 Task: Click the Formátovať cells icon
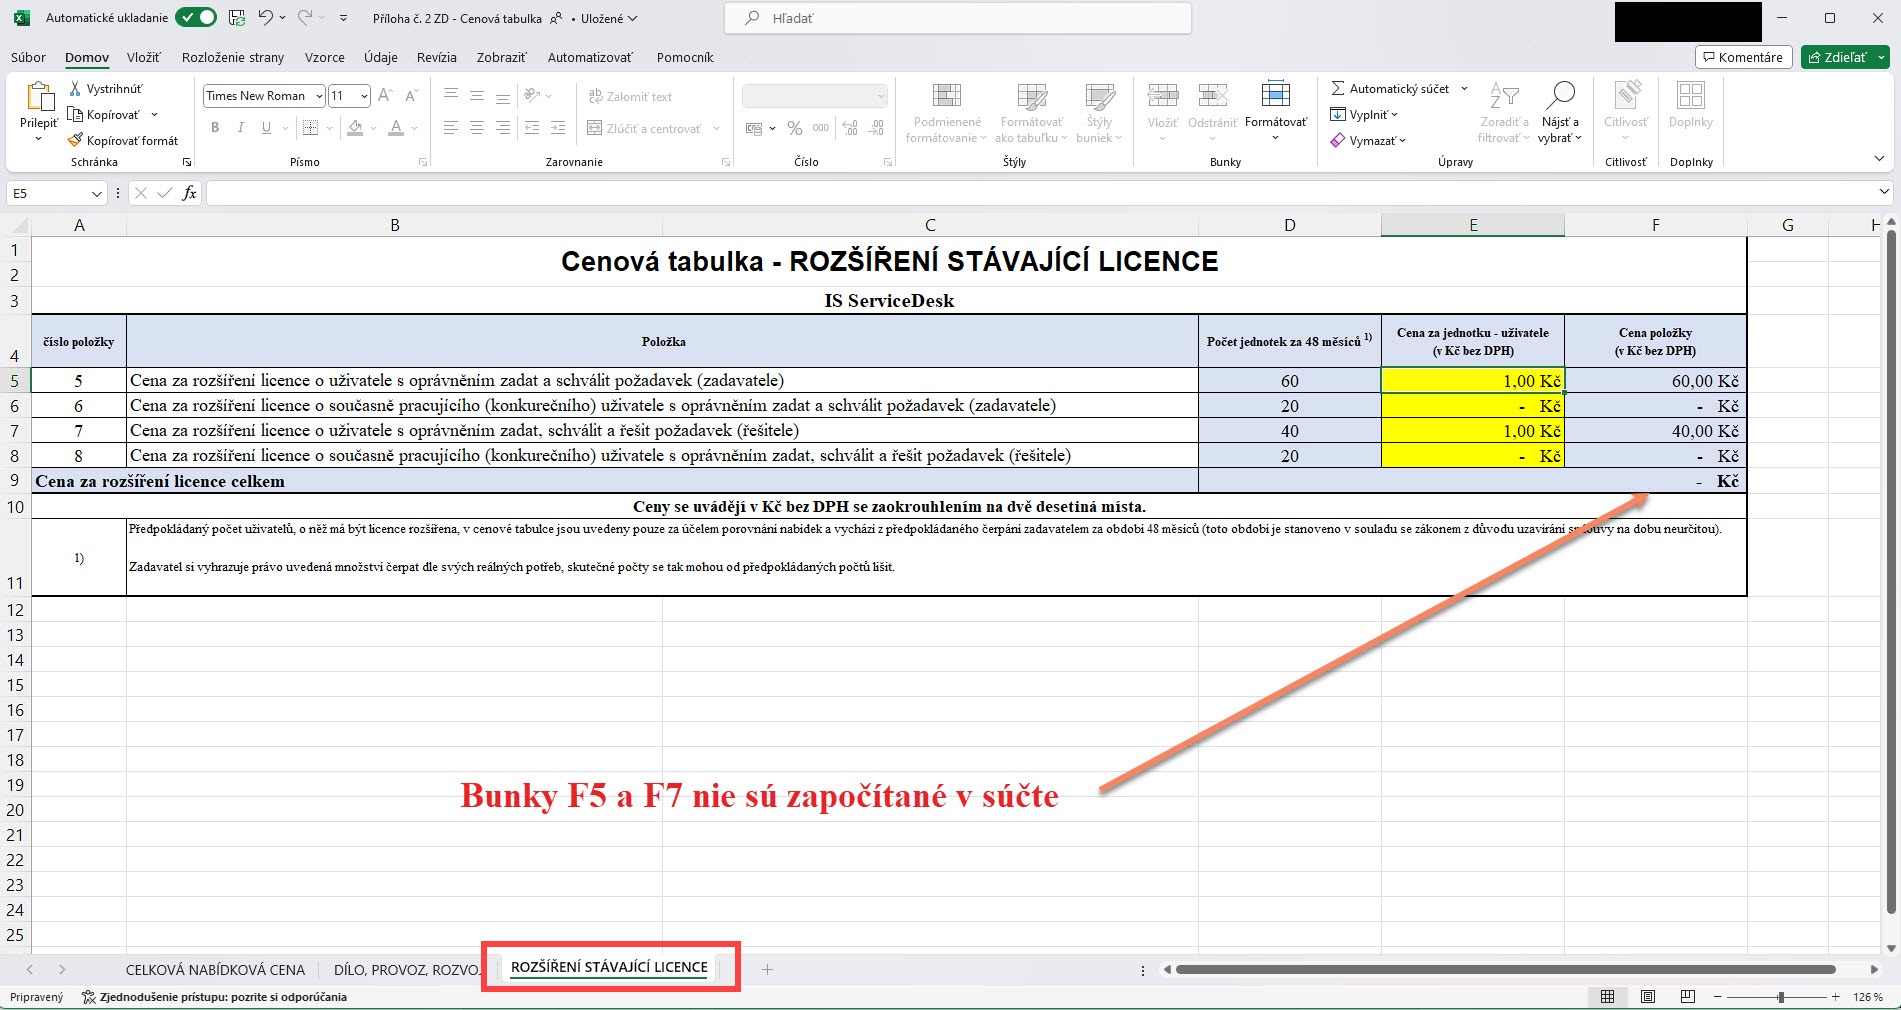[x=1275, y=96]
